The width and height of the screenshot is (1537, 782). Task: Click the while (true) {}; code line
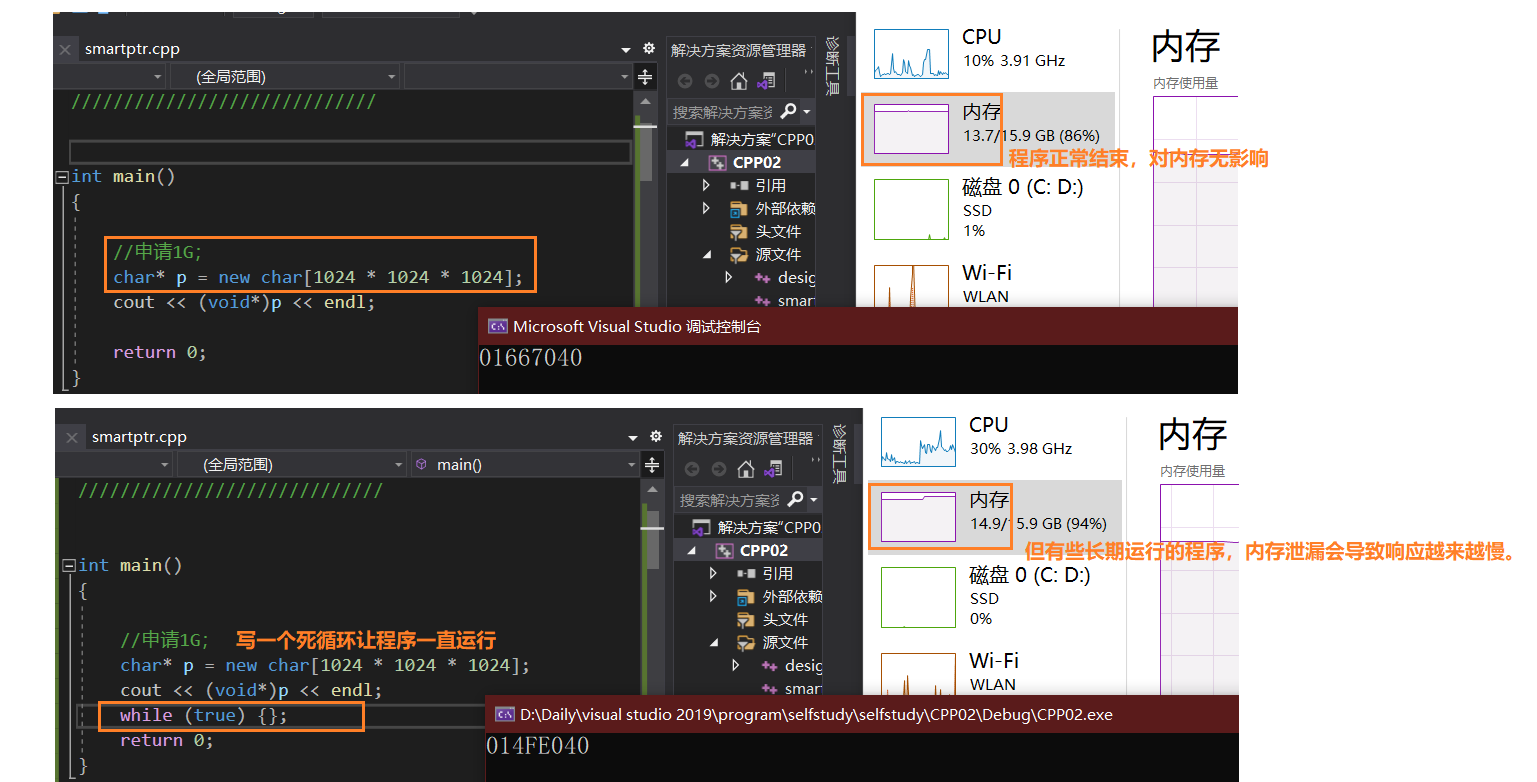204,715
